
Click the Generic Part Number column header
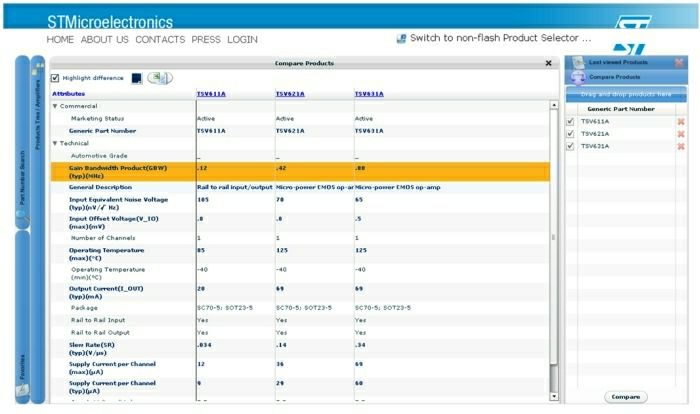coord(621,109)
